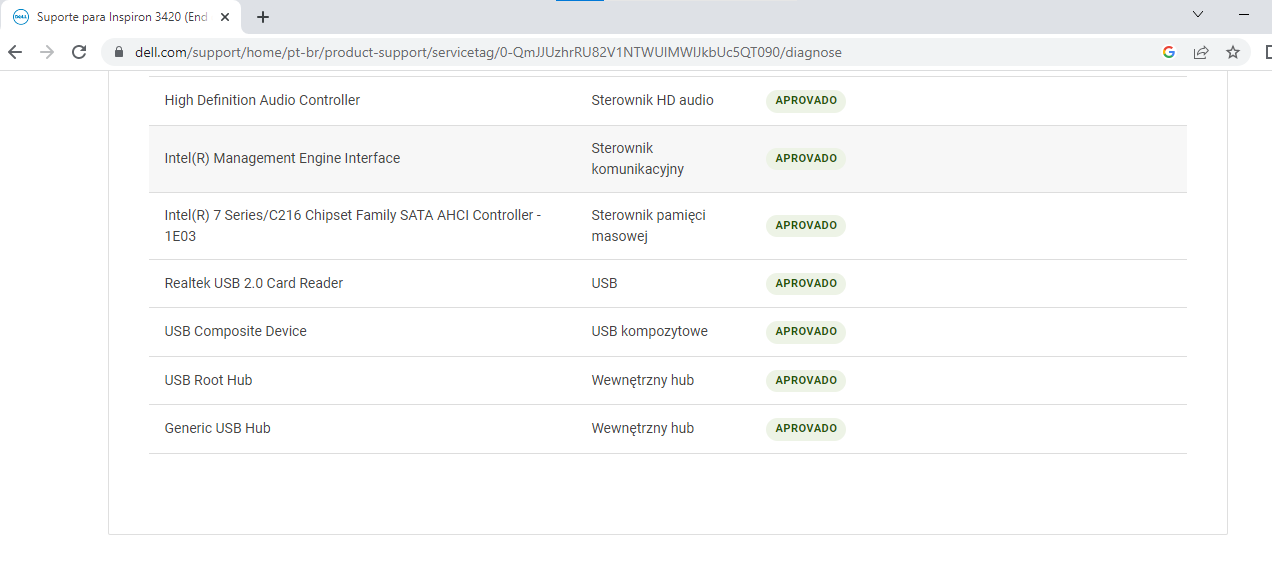Click Intel 7 Series SATA AHCI Controller text
The width and height of the screenshot is (1272, 566).
tap(353, 226)
